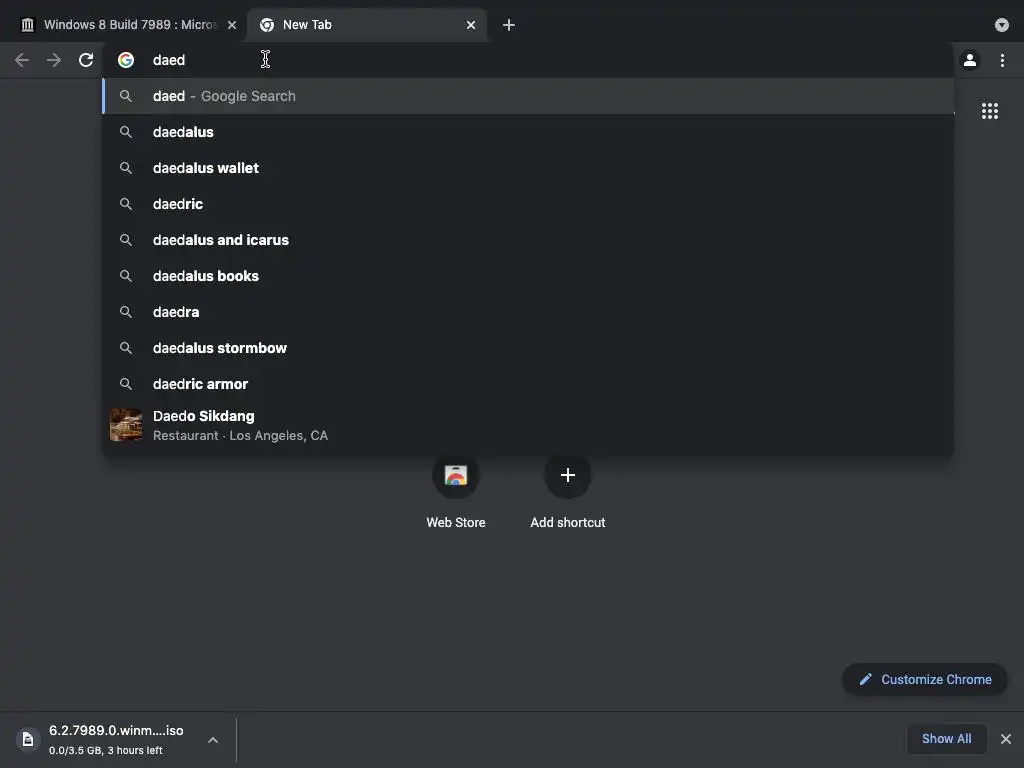Open the Web Store shortcut
The image size is (1024, 768).
pyautogui.click(x=456, y=493)
